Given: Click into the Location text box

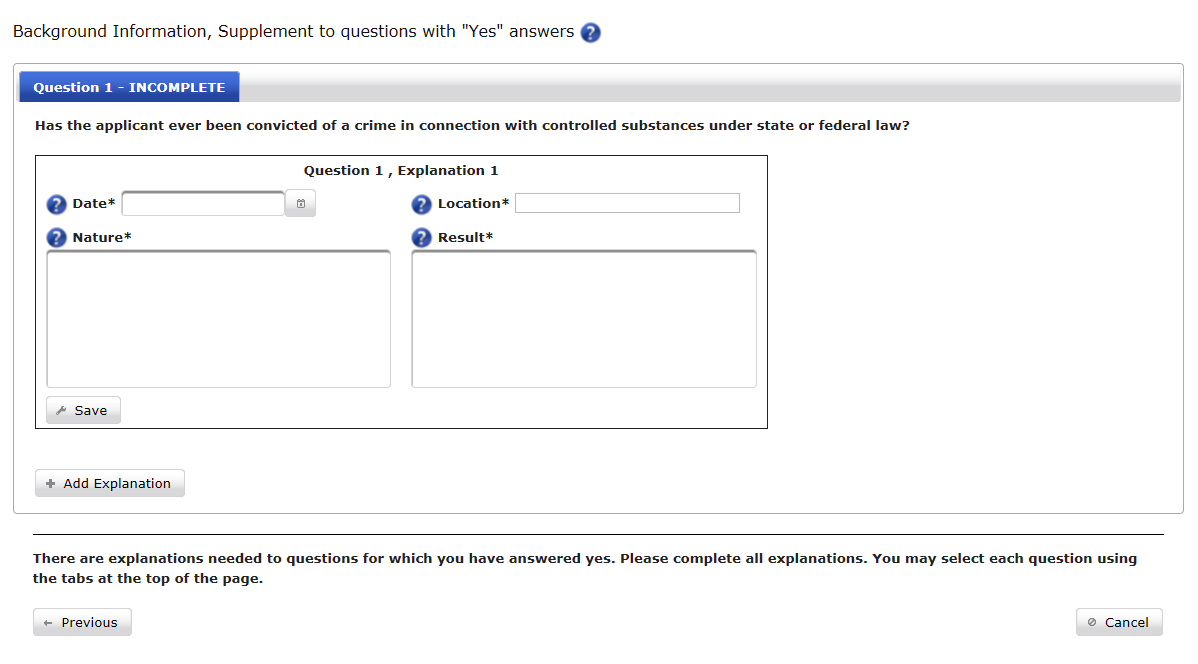Looking at the screenshot, I should pyautogui.click(x=627, y=204).
